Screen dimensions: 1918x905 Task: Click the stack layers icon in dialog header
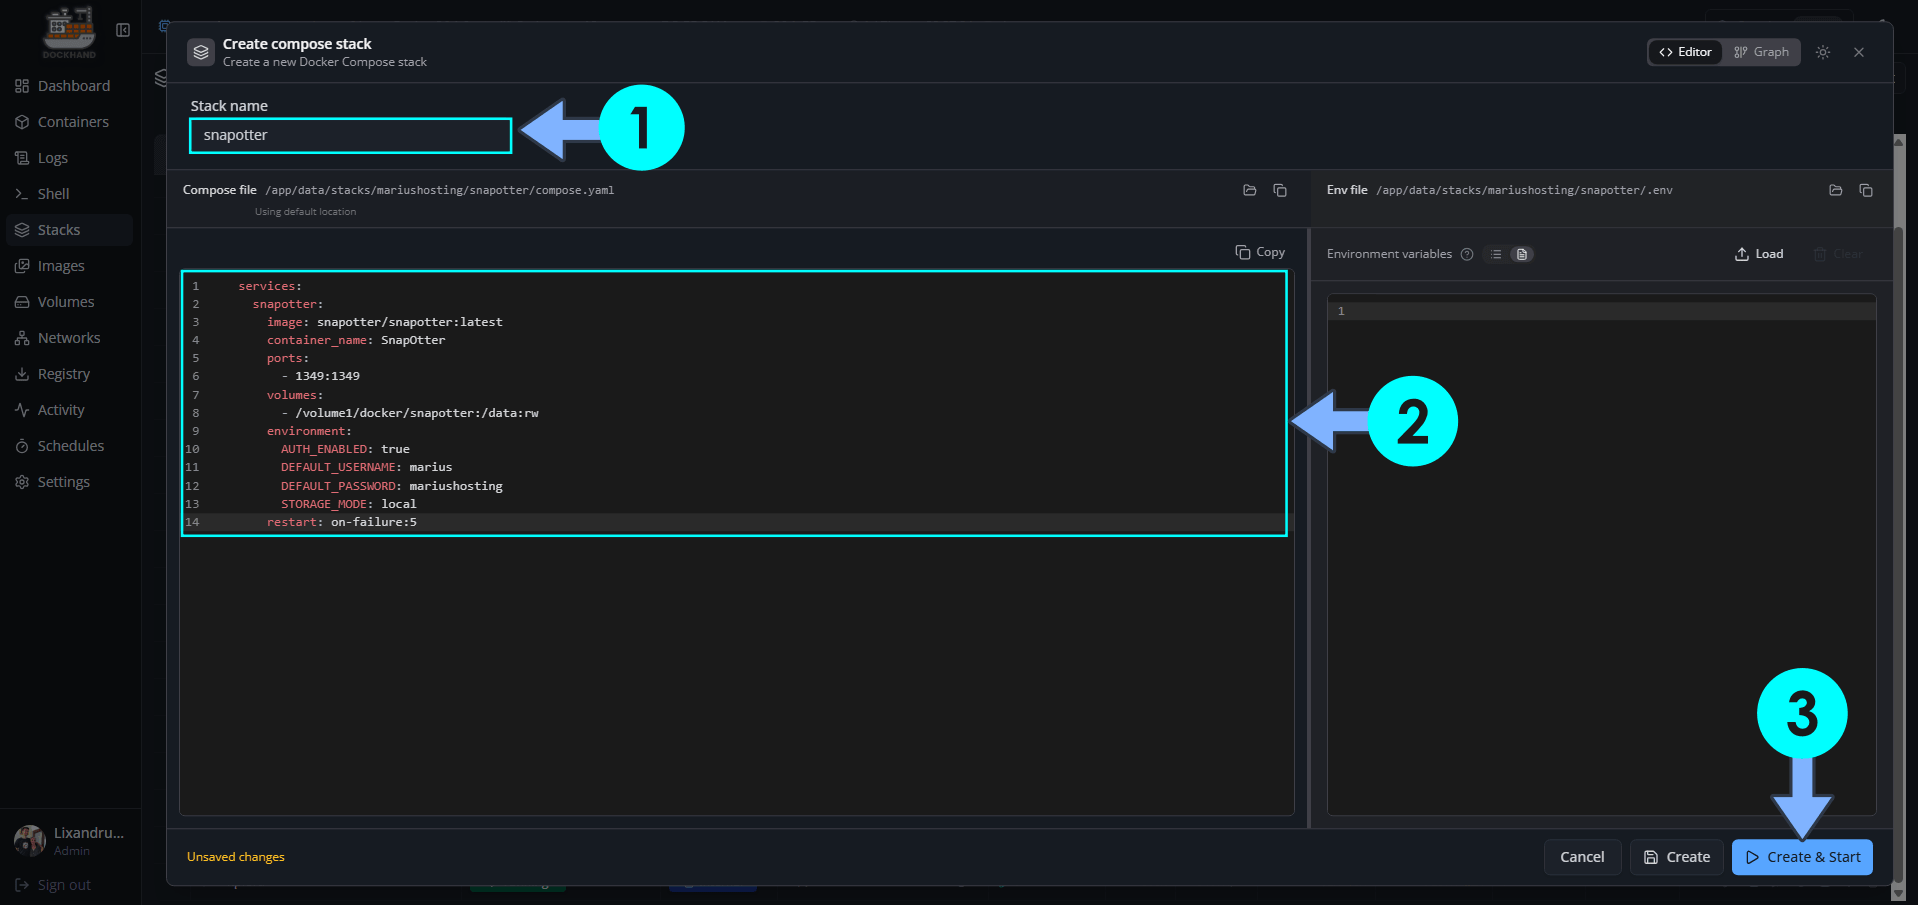[x=201, y=52]
